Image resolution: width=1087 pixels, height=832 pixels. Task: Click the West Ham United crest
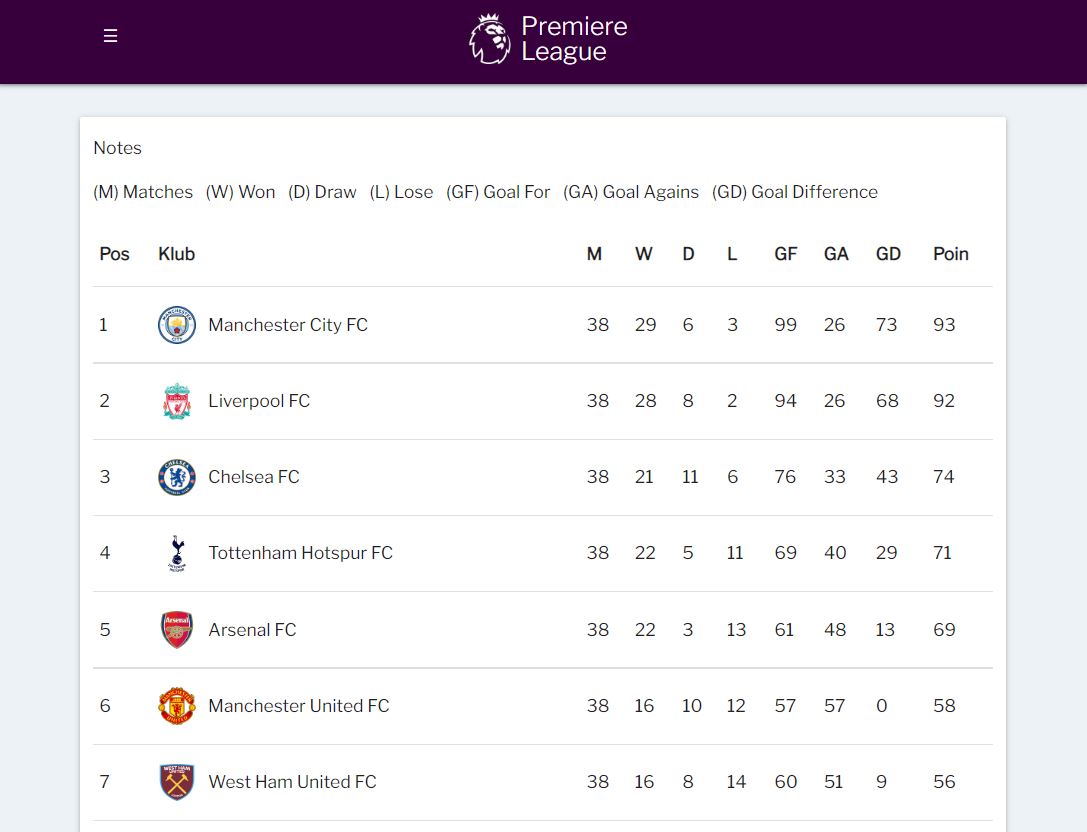pos(176,781)
